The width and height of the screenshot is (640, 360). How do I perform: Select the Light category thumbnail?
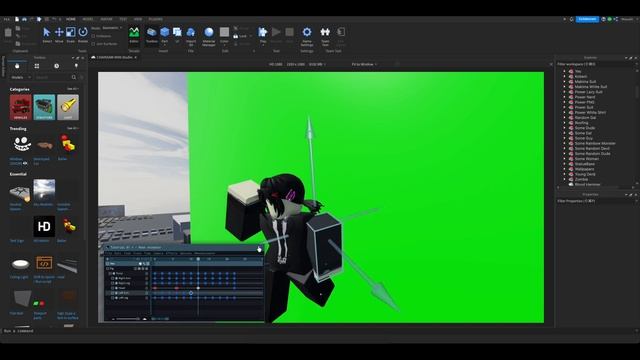68,107
